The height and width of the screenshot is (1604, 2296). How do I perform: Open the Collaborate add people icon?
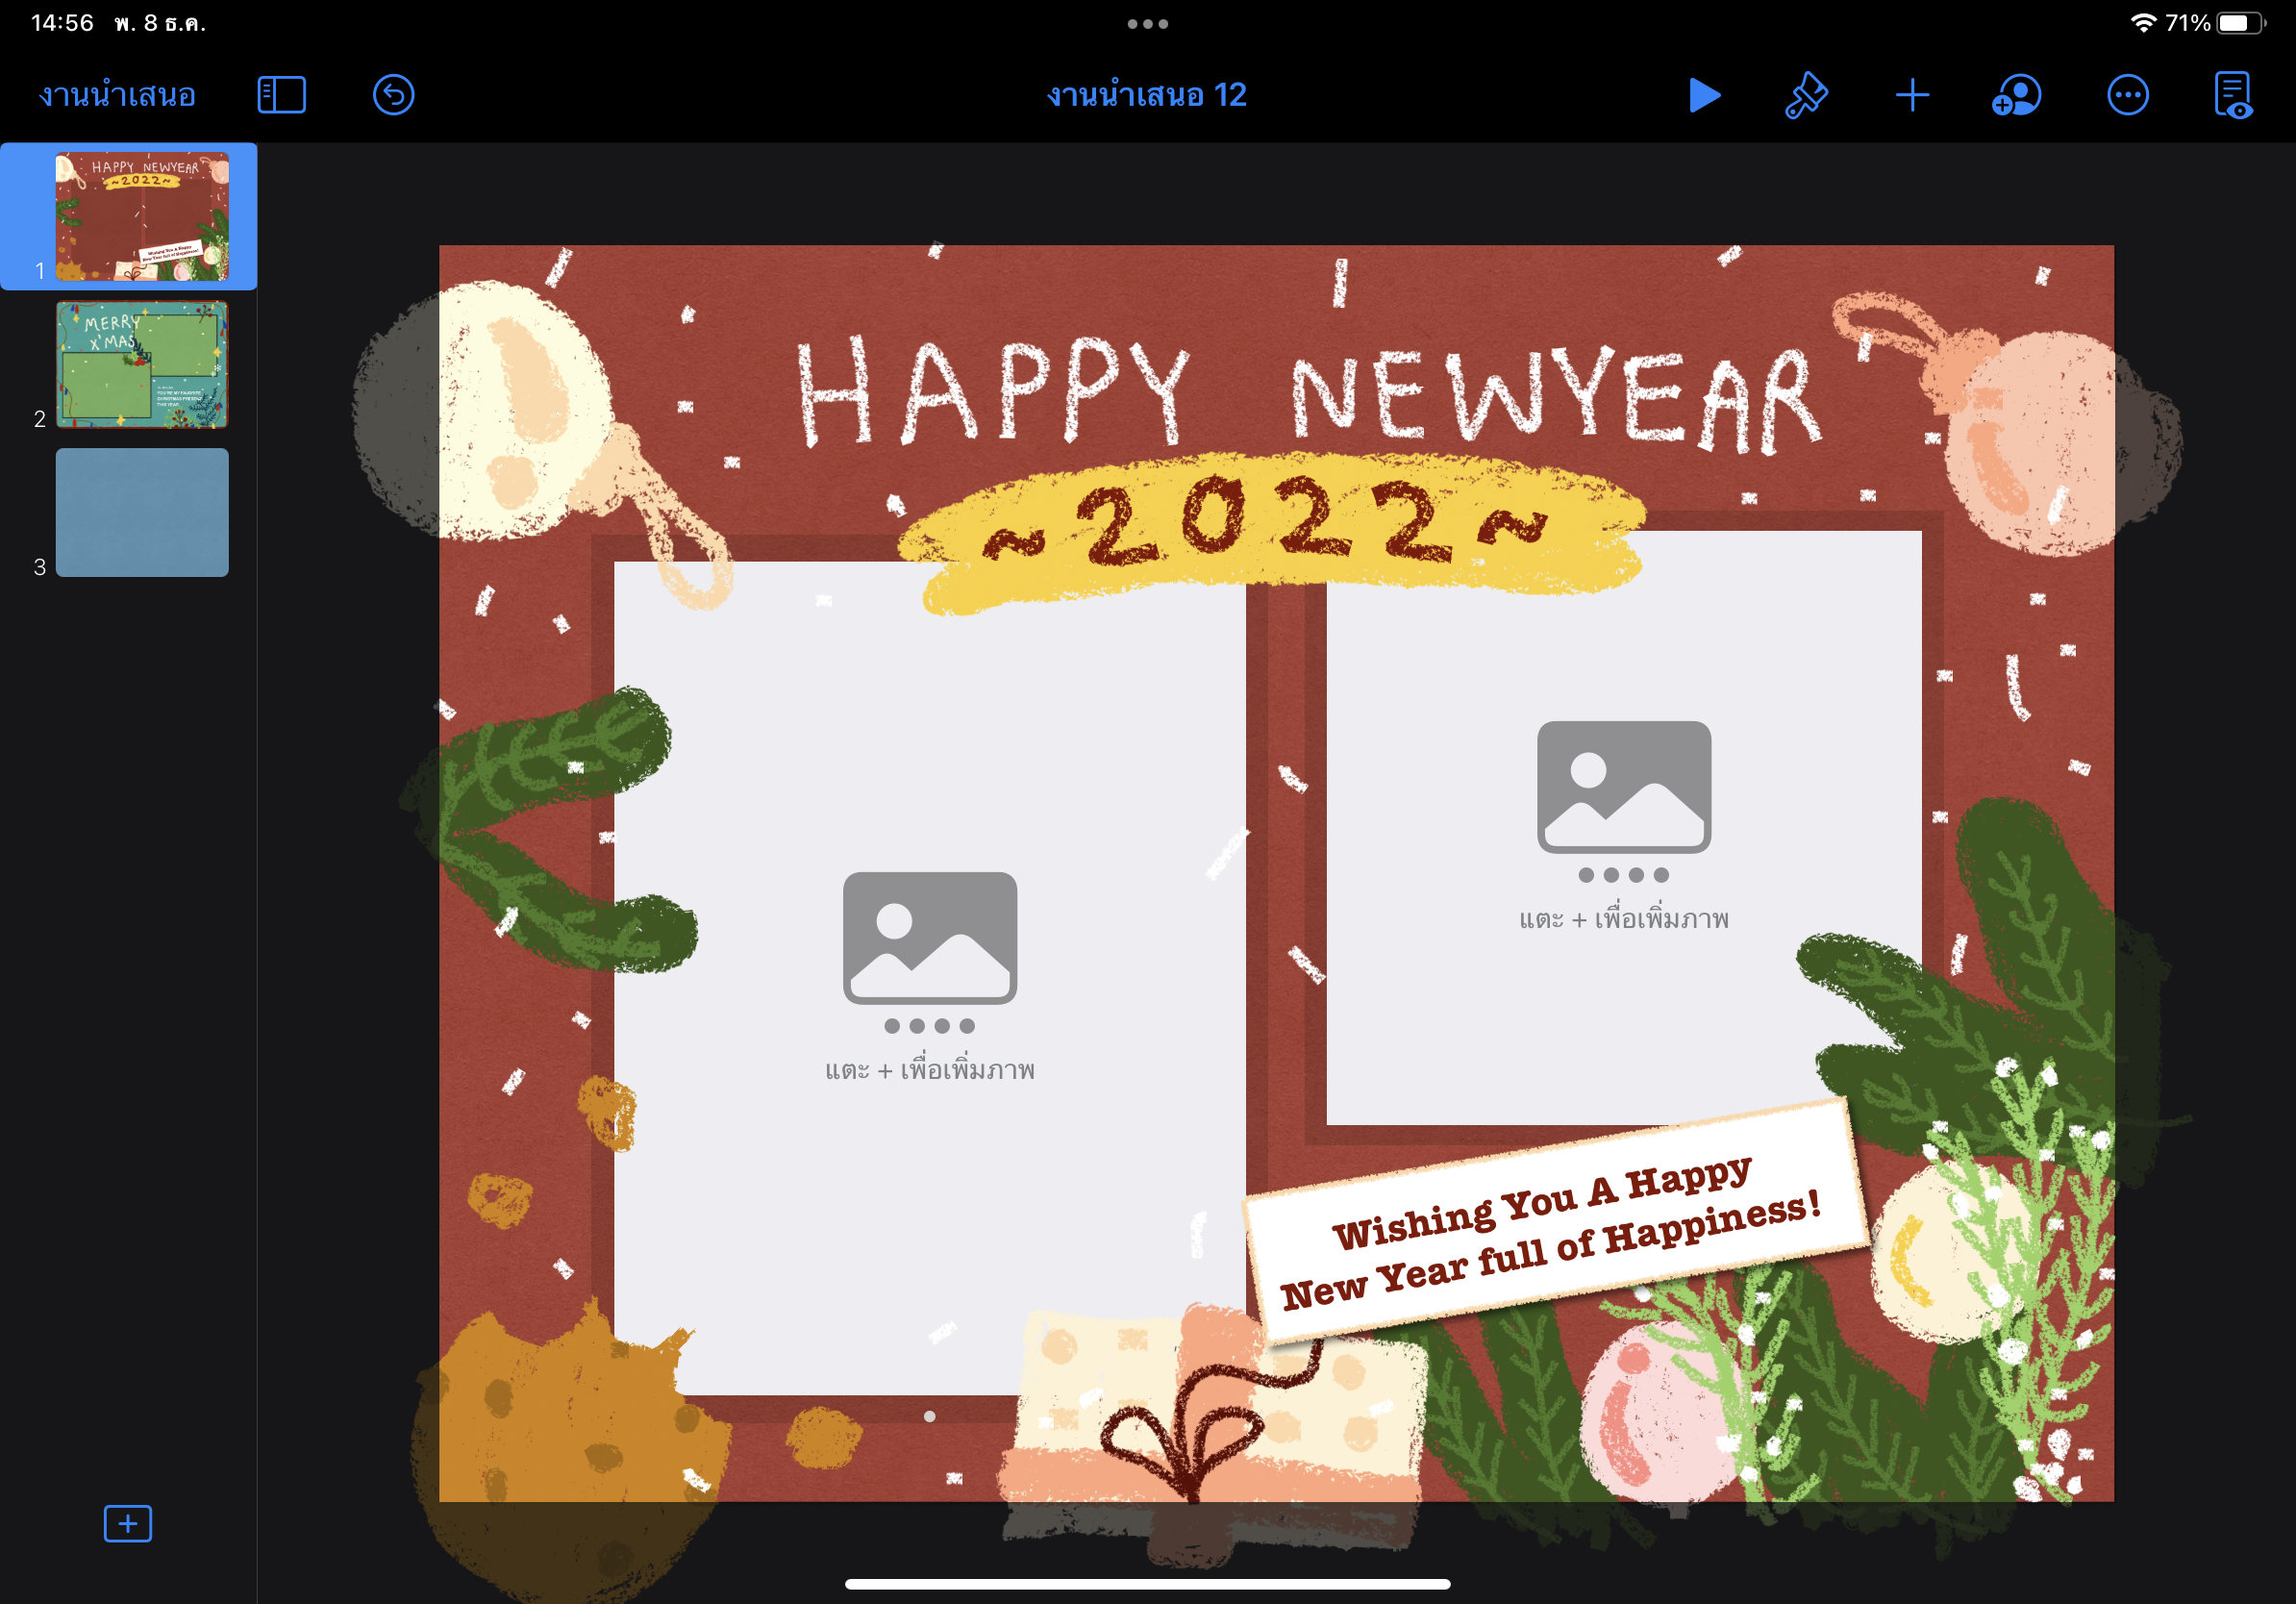(2017, 95)
